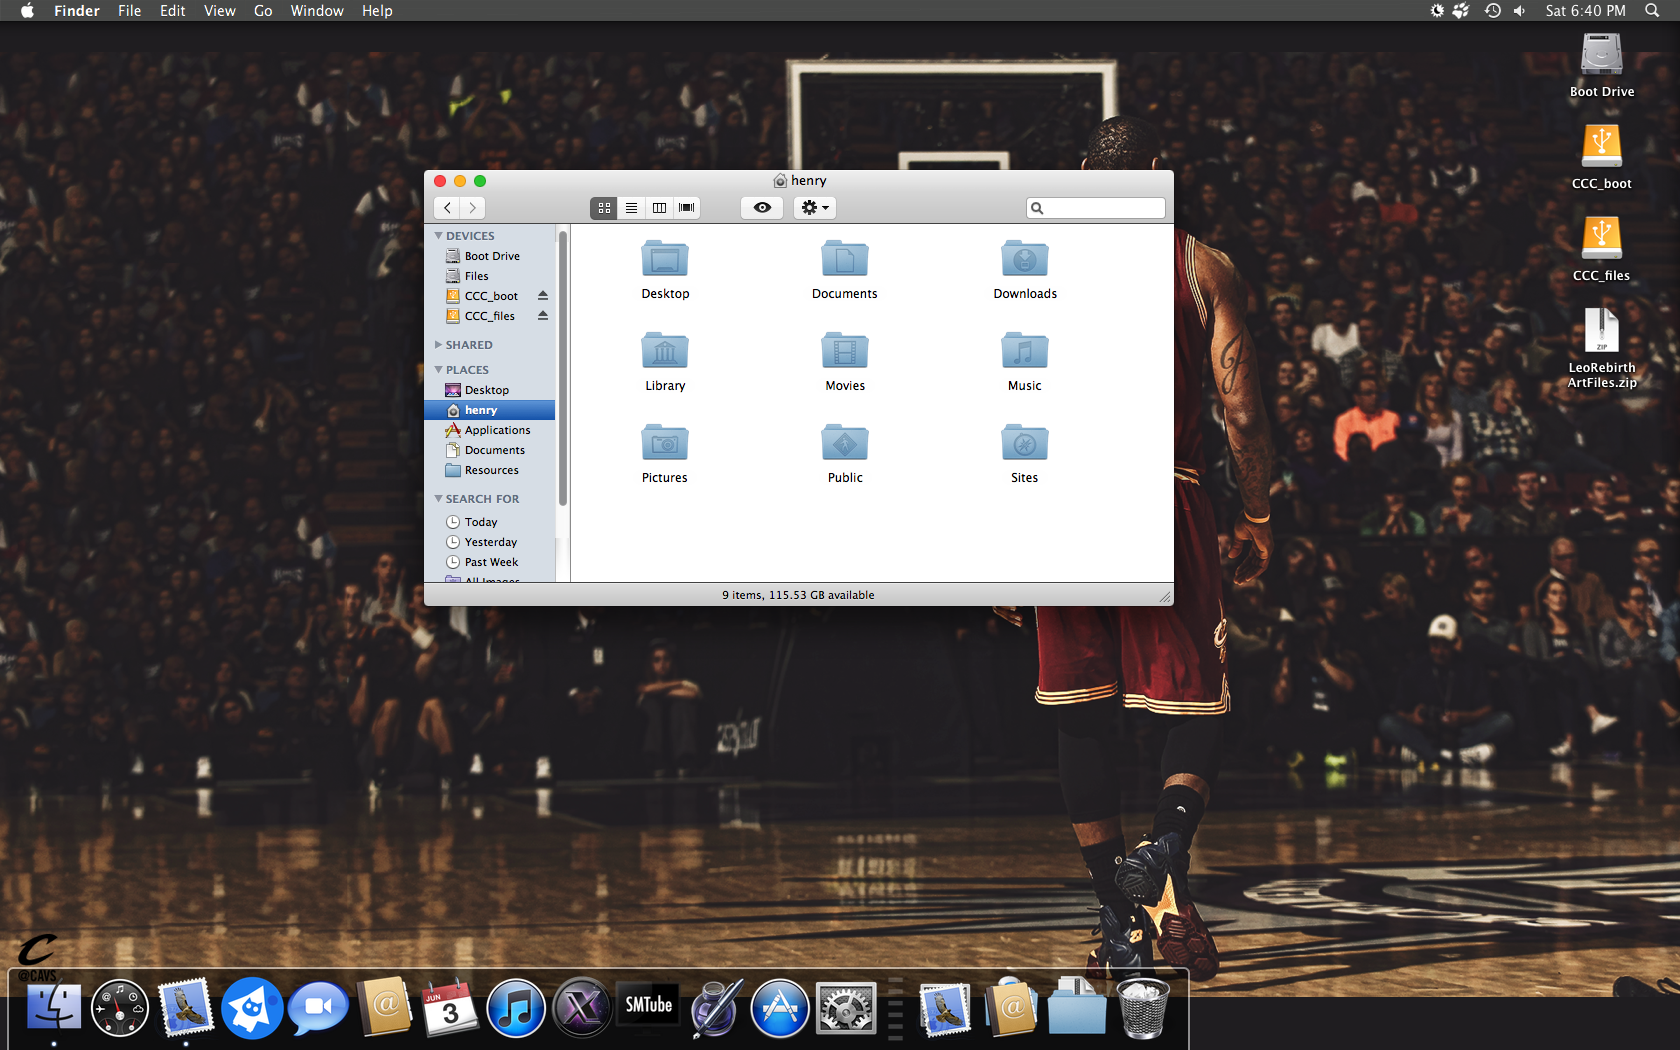The height and width of the screenshot is (1050, 1680).
Task: Open iCal calendar dock icon
Action: point(449,1007)
